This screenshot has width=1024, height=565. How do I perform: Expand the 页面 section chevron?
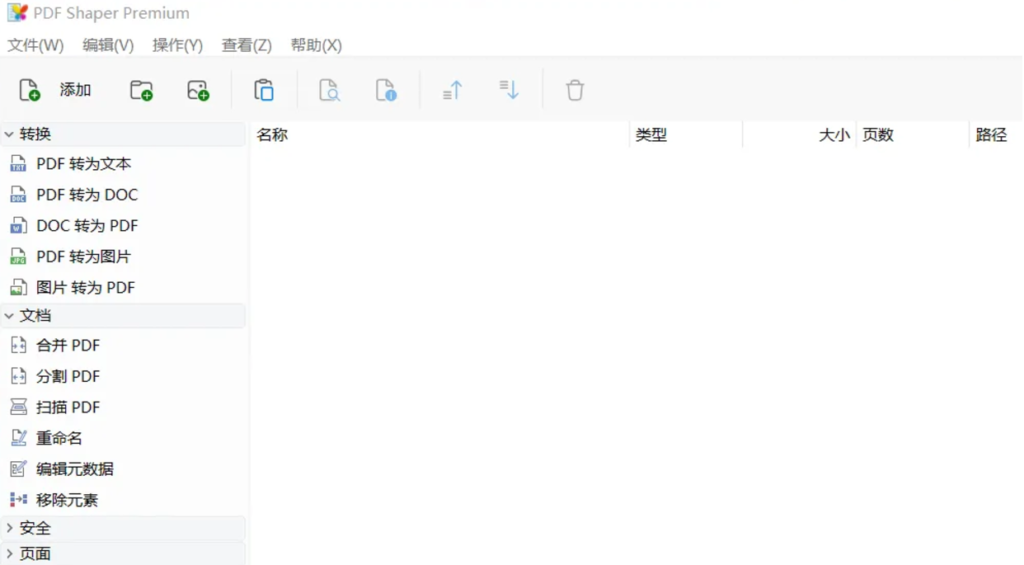click(9, 554)
